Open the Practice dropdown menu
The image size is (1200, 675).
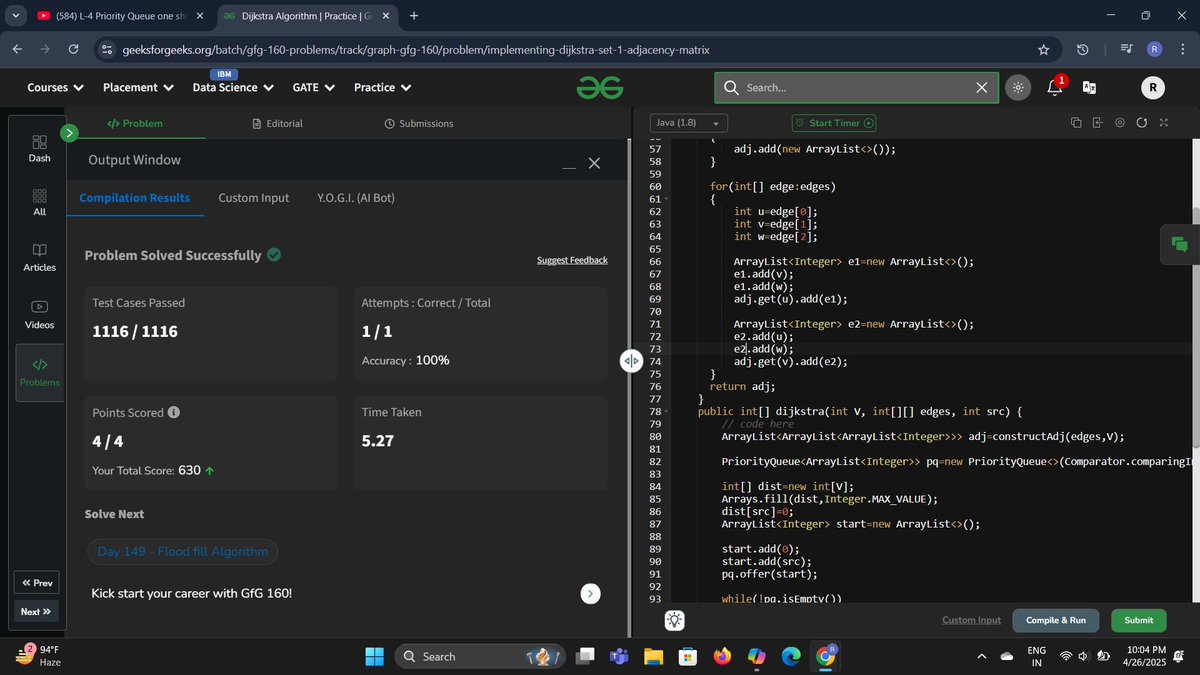coord(383,88)
